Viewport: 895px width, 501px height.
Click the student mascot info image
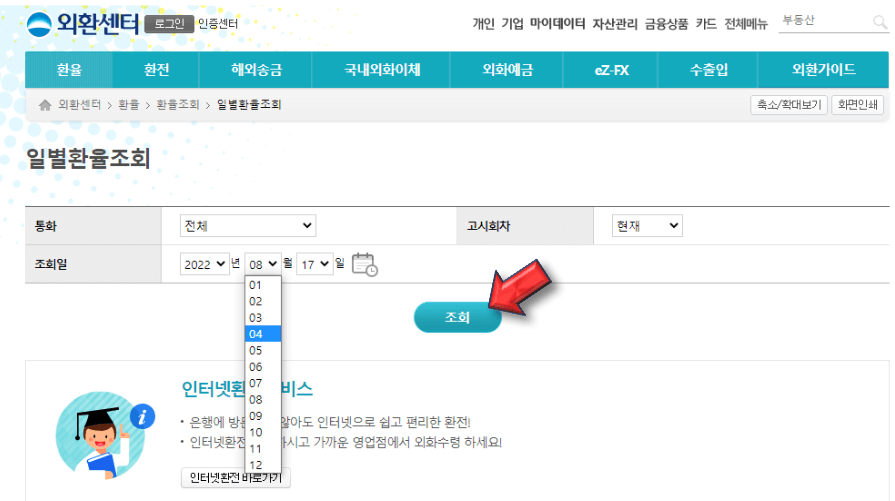(106, 435)
